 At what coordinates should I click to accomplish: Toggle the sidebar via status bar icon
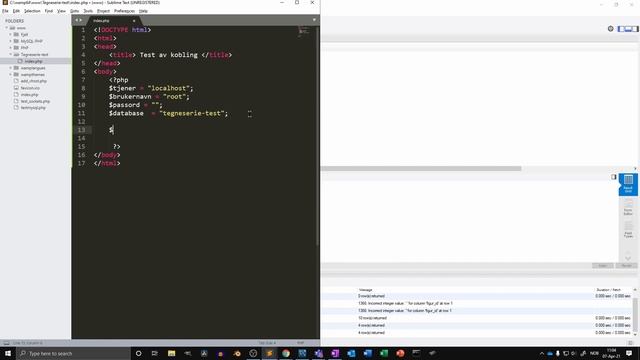tap(6, 343)
